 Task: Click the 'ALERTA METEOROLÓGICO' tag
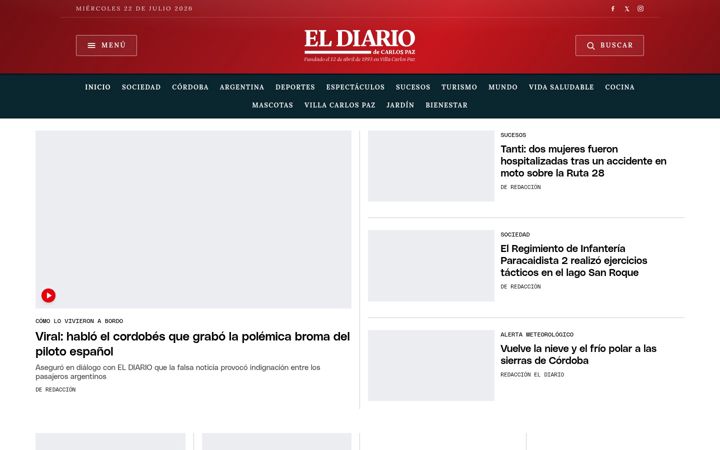pos(537,334)
